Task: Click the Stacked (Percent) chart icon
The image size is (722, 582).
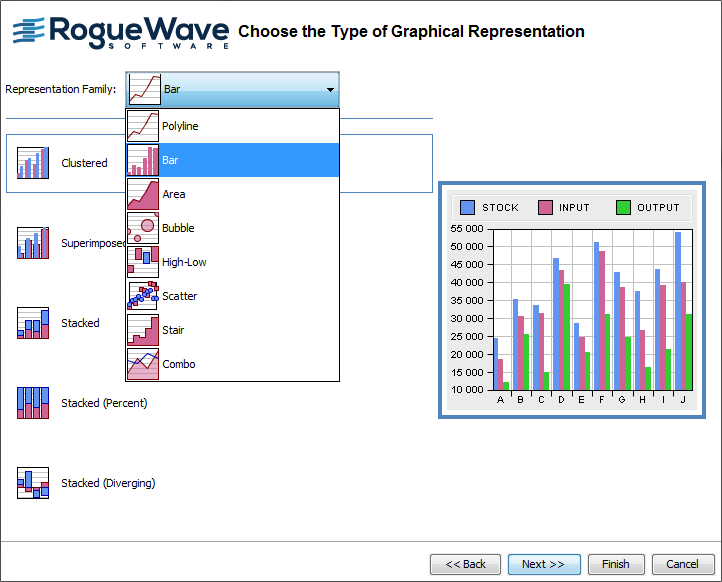Action: tap(33, 403)
